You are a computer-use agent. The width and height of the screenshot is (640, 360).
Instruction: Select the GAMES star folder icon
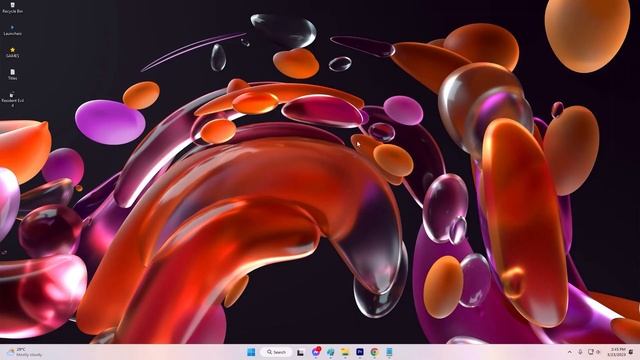coord(12,52)
